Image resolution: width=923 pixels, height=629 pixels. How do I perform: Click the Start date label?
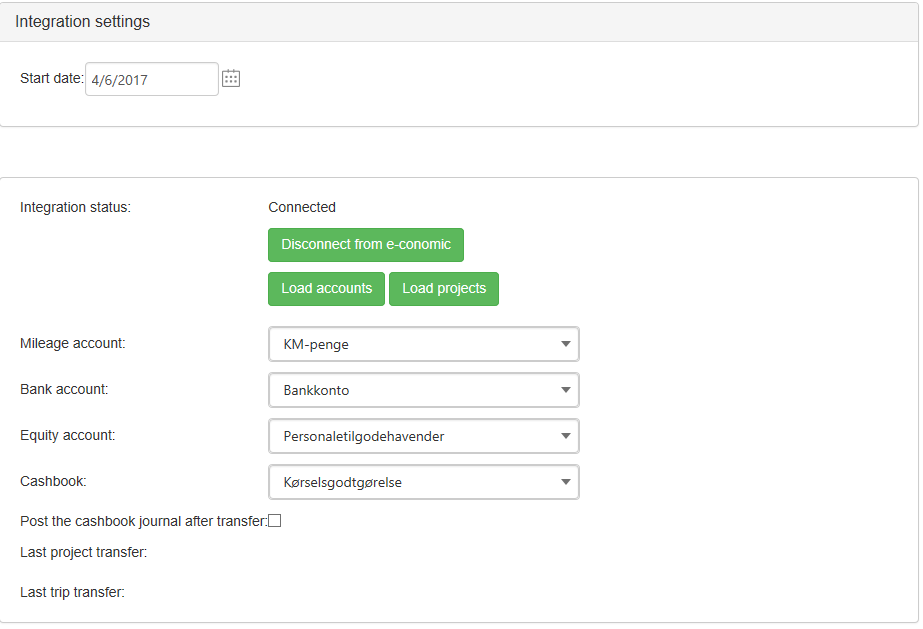(x=52, y=78)
